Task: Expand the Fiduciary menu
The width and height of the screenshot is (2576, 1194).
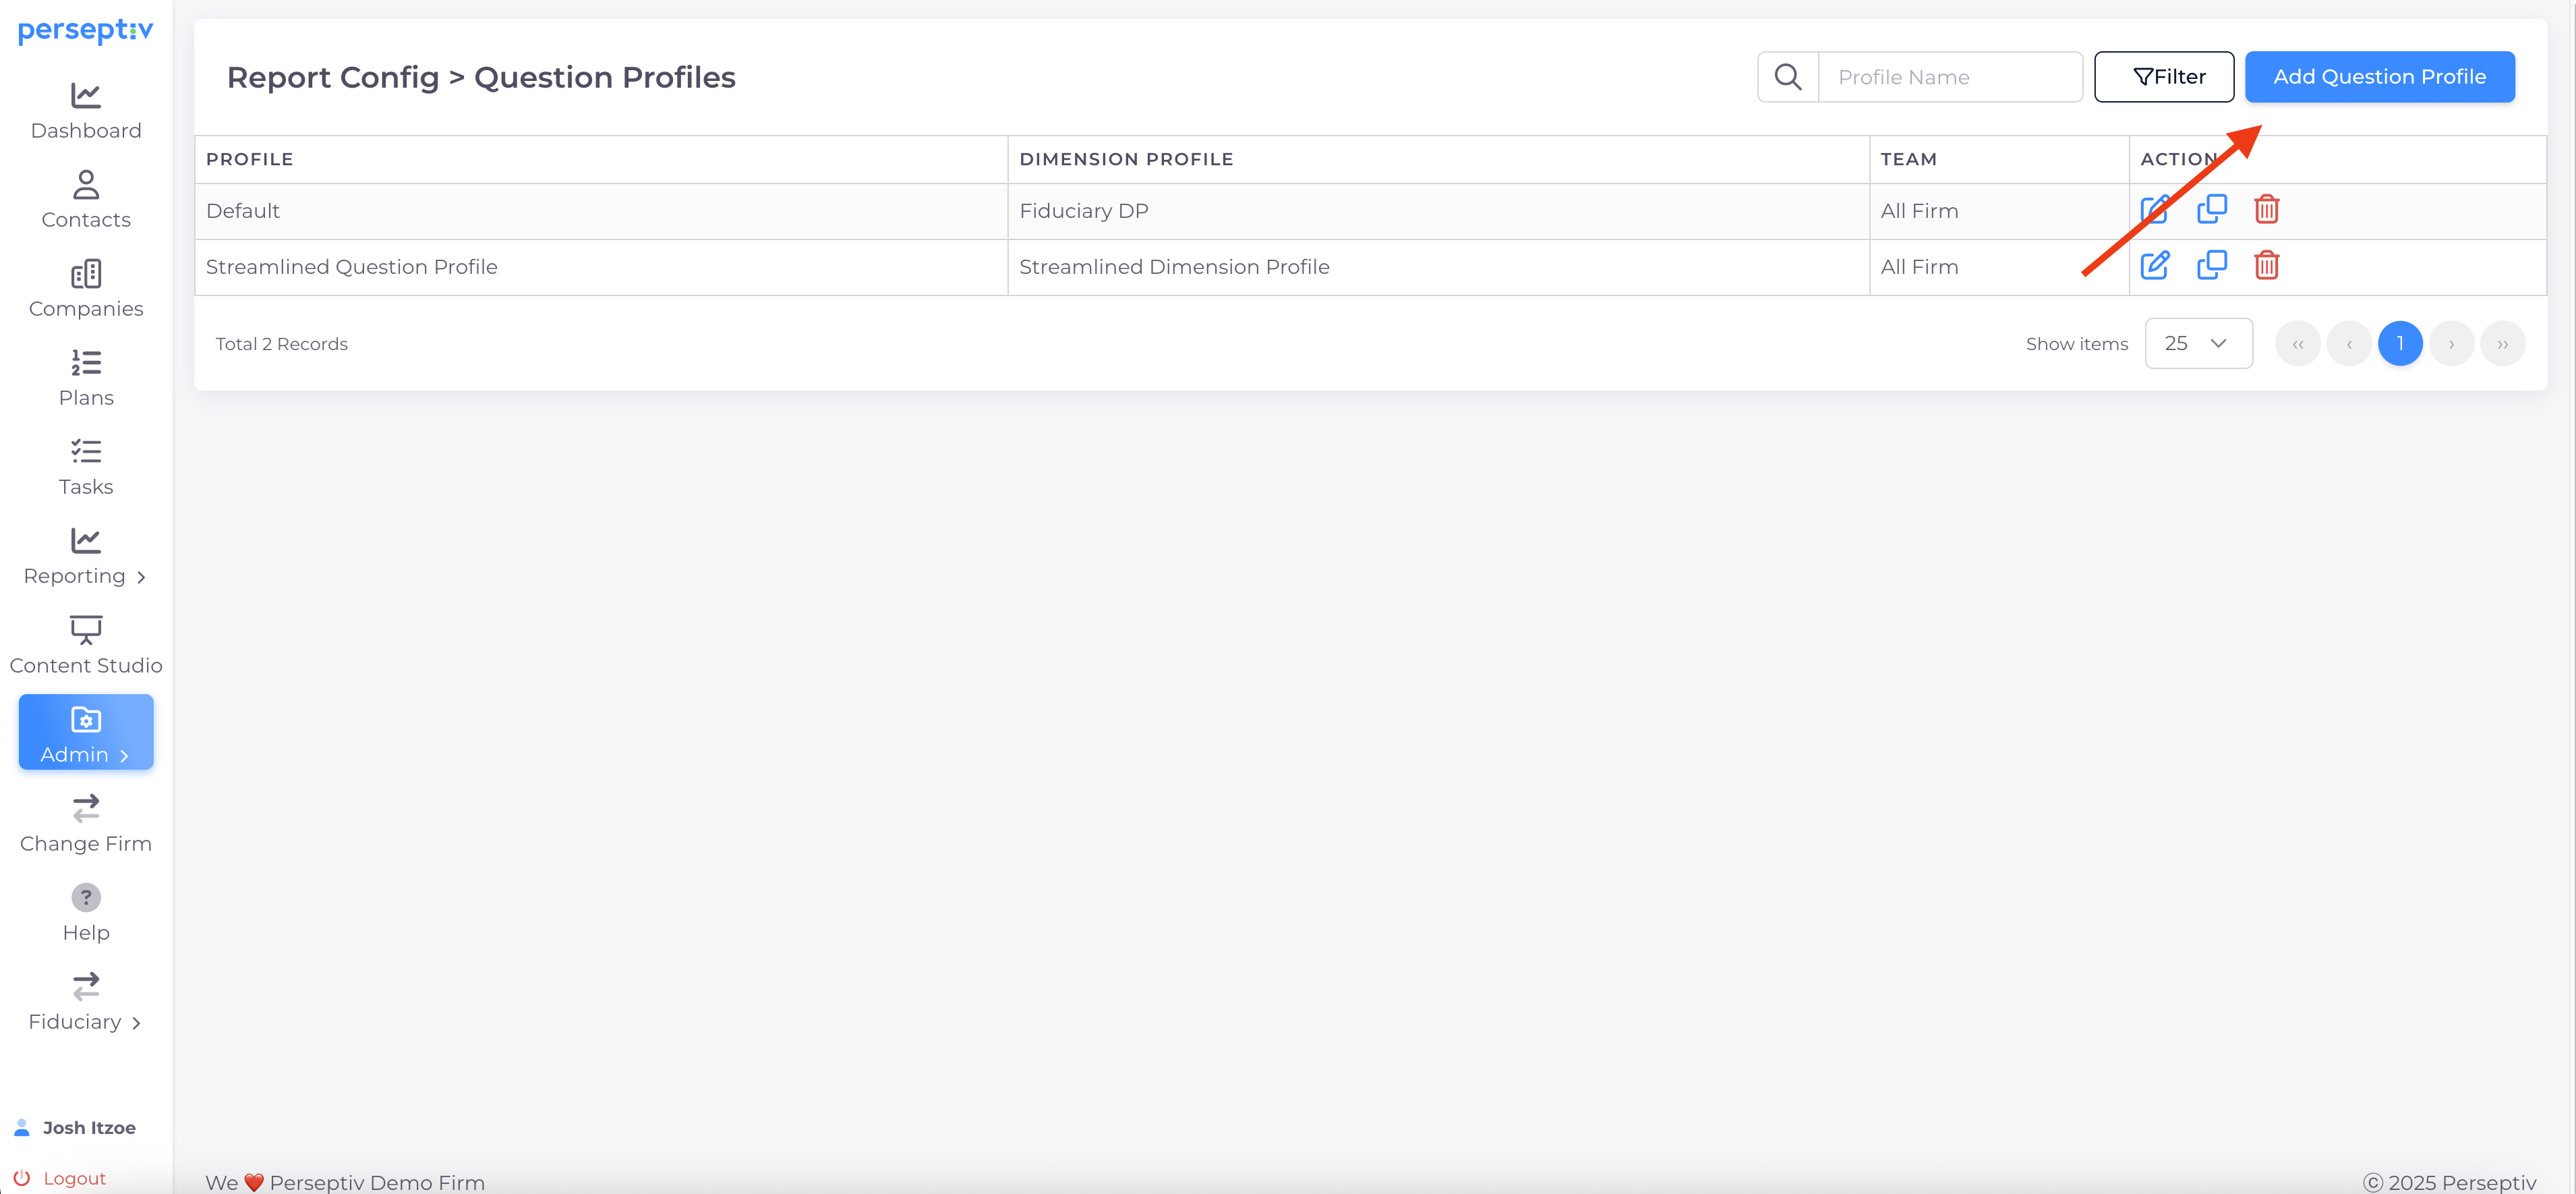Action: [86, 1002]
